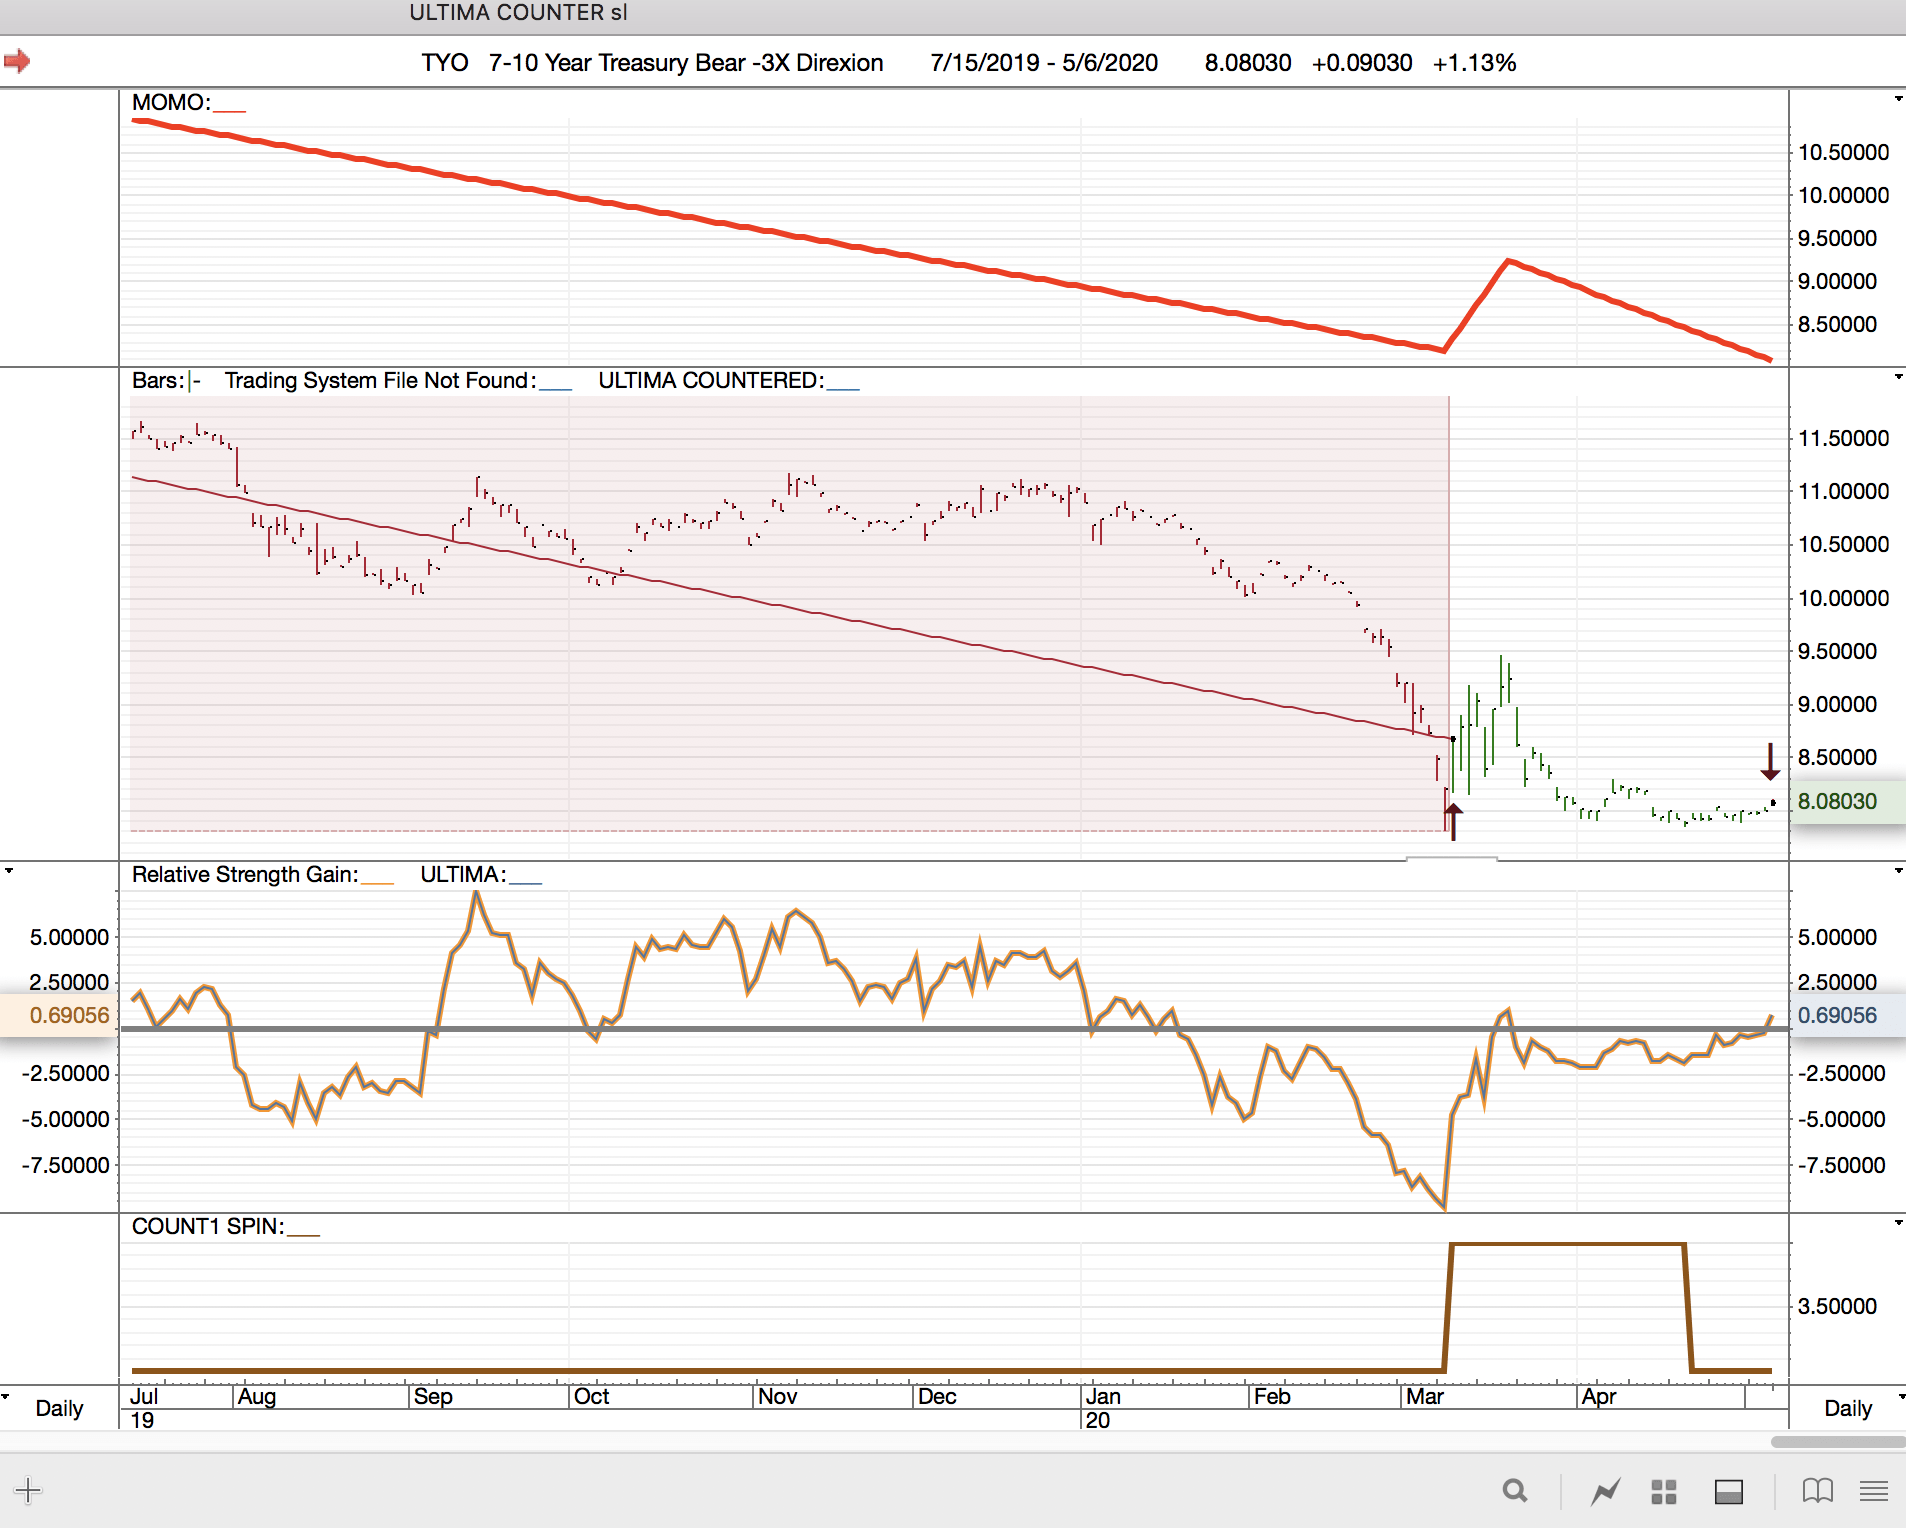
Task: Click the 0.69056 value tag on the left axis
Action: [59, 1015]
